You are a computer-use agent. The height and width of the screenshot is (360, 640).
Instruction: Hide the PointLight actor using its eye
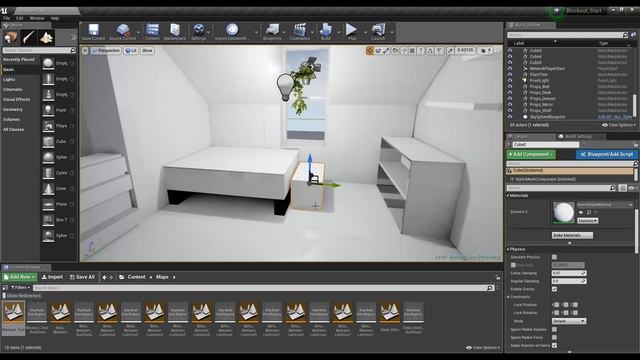510,80
